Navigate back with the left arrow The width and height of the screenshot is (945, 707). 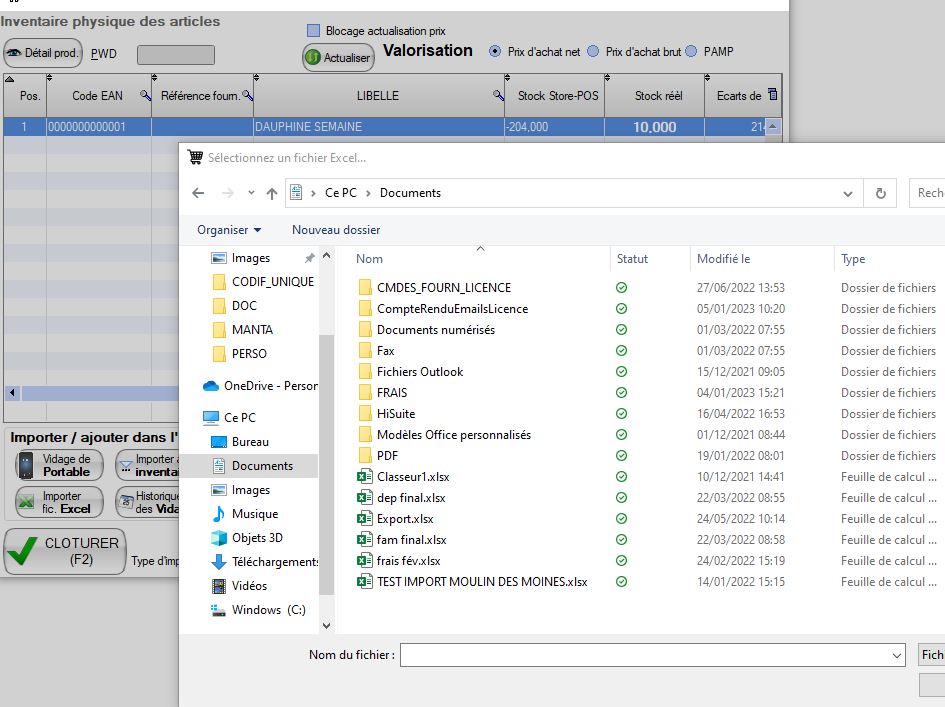click(198, 193)
